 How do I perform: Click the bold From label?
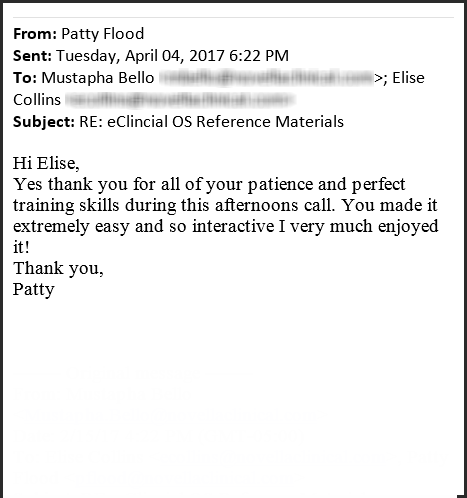(x=35, y=34)
